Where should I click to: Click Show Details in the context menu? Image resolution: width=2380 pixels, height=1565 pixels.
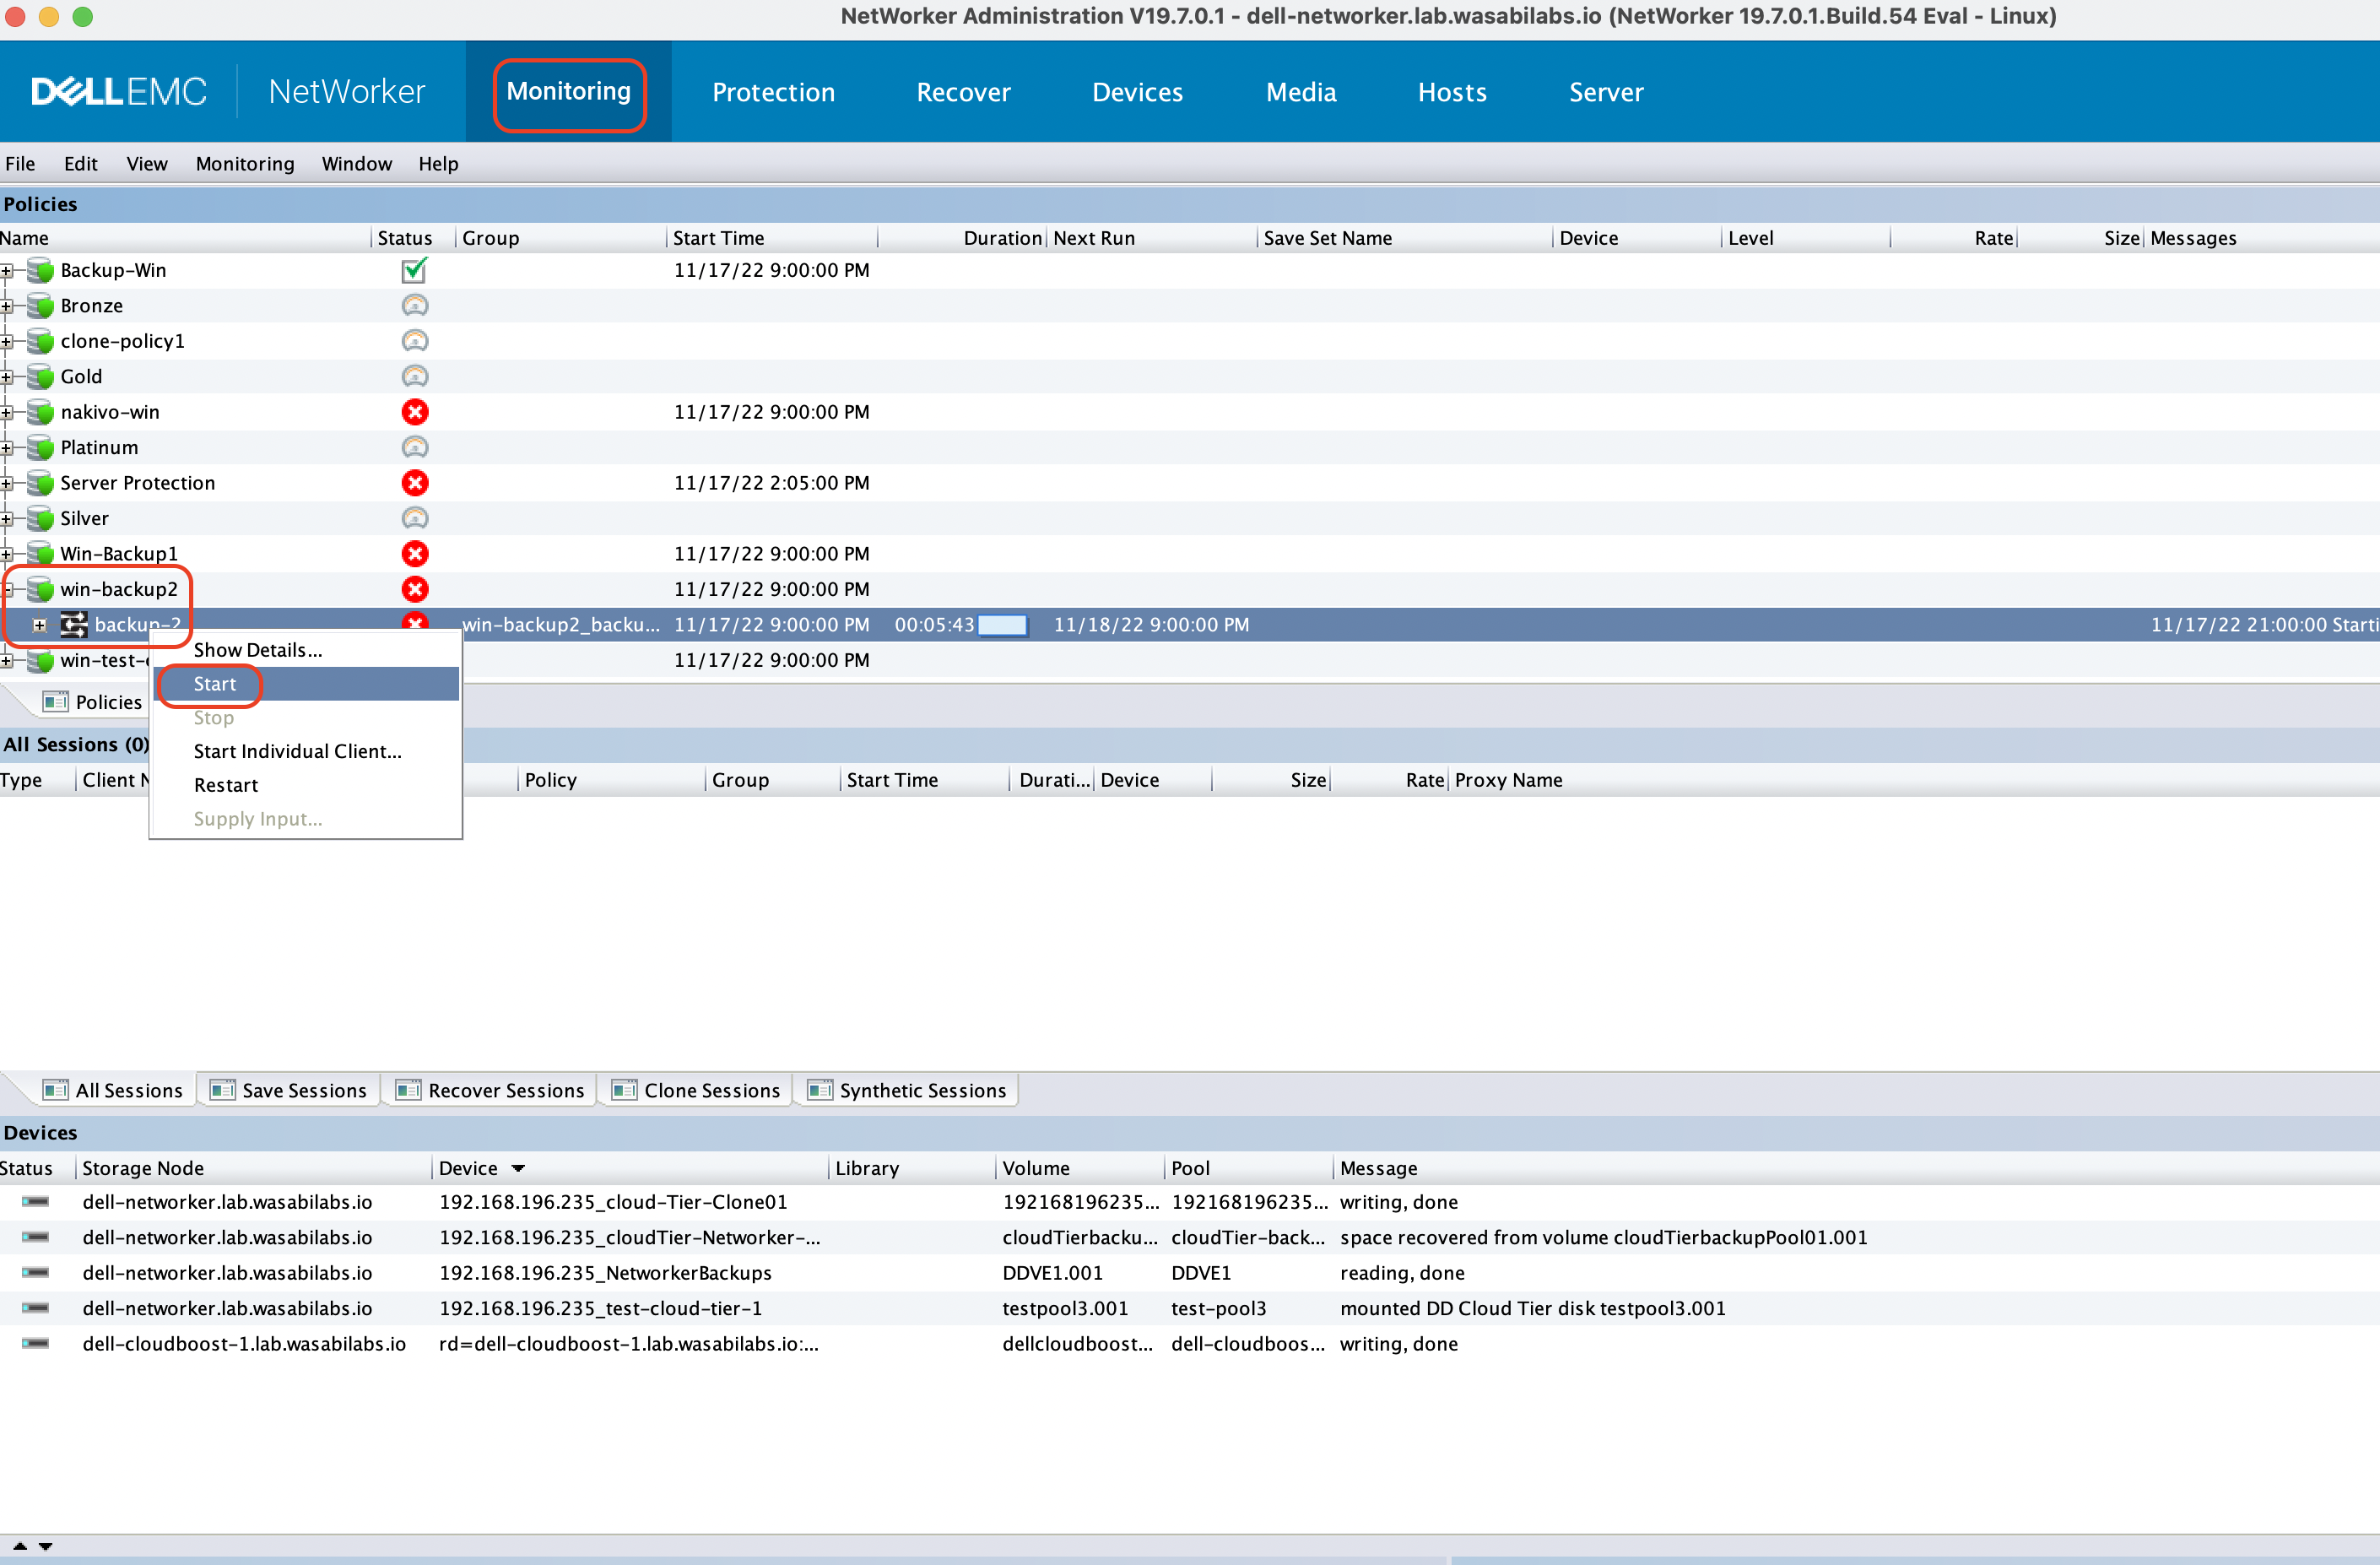(x=258, y=648)
